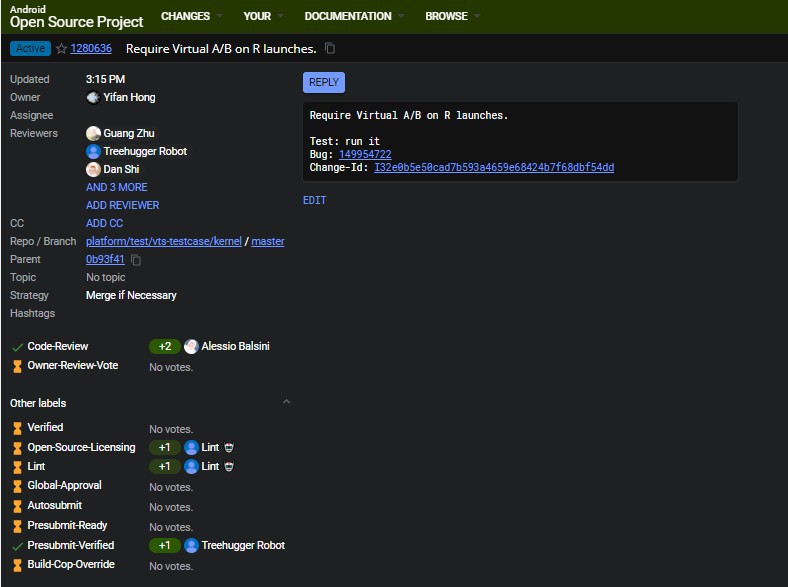Click reviewer name Dan Shi

(121, 169)
